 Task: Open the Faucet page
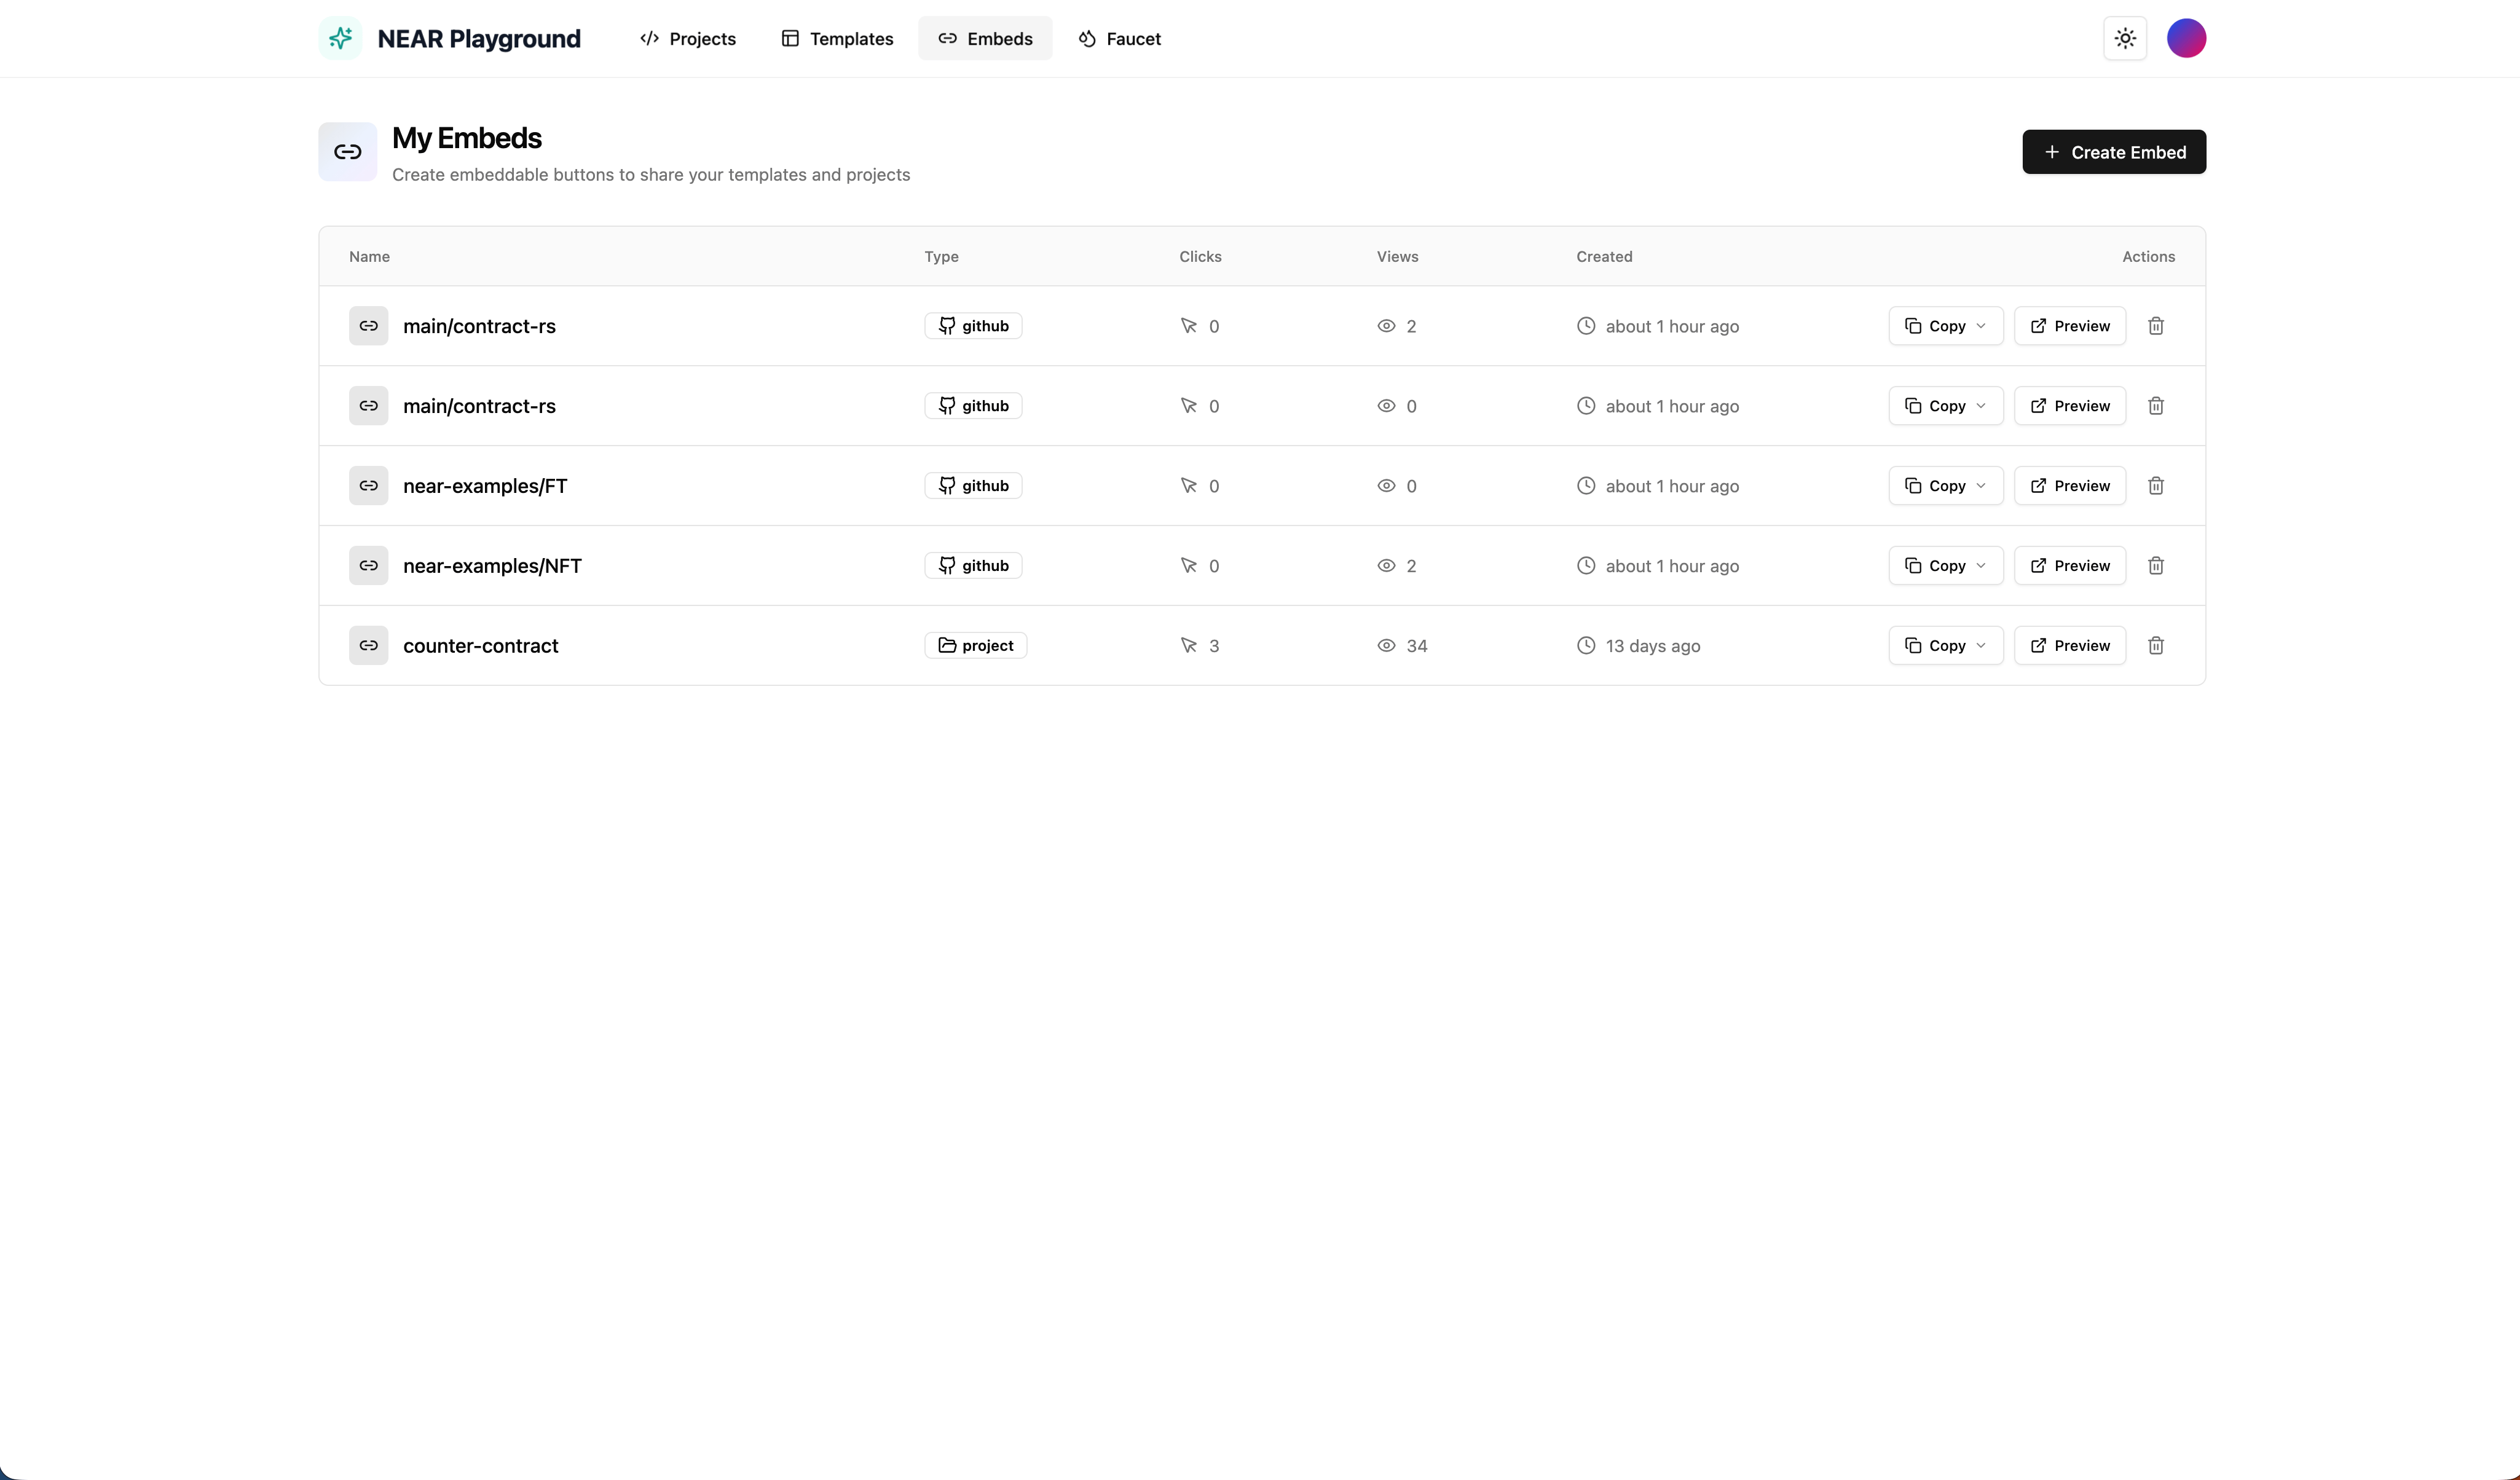pyautogui.click(x=1119, y=38)
